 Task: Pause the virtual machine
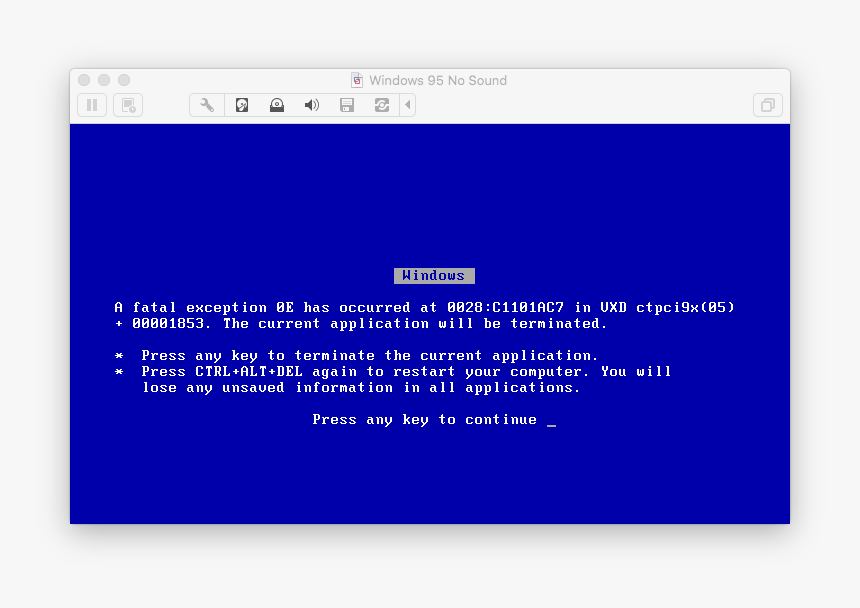(92, 105)
